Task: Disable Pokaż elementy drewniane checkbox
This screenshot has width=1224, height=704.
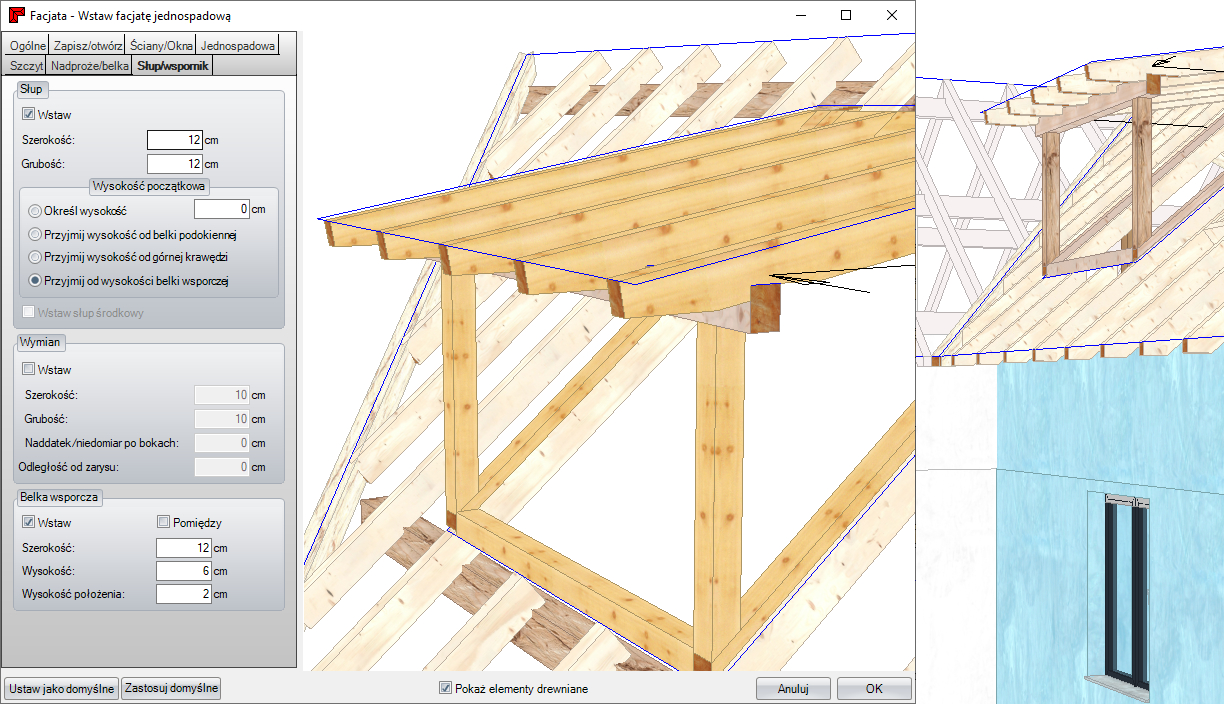Action: (x=445, y=688)
